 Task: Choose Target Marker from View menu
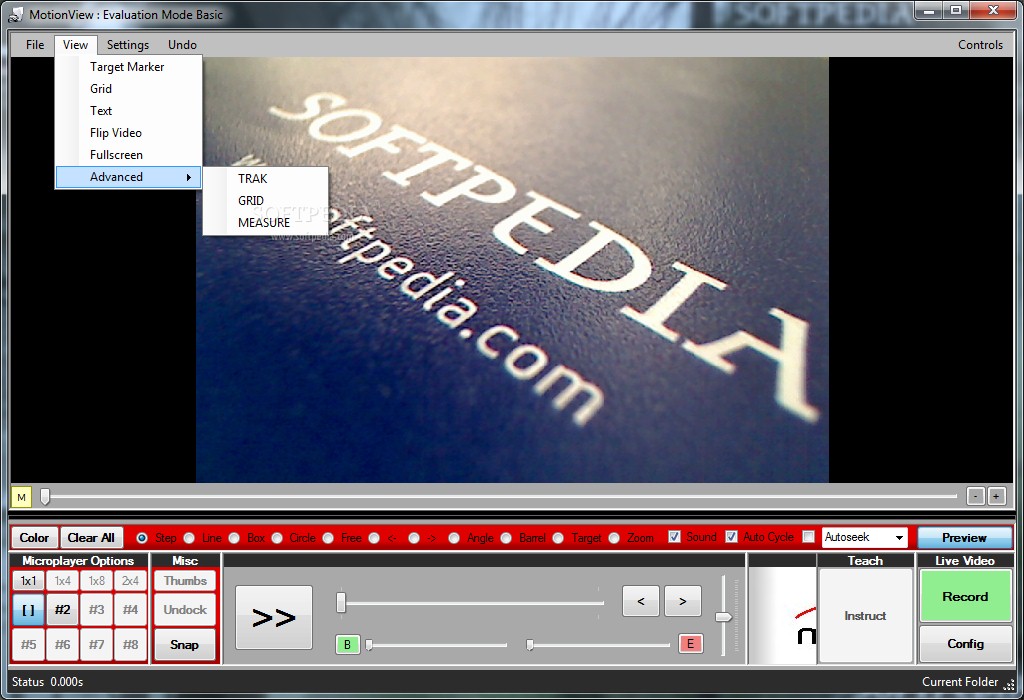(x=129, y=67)
